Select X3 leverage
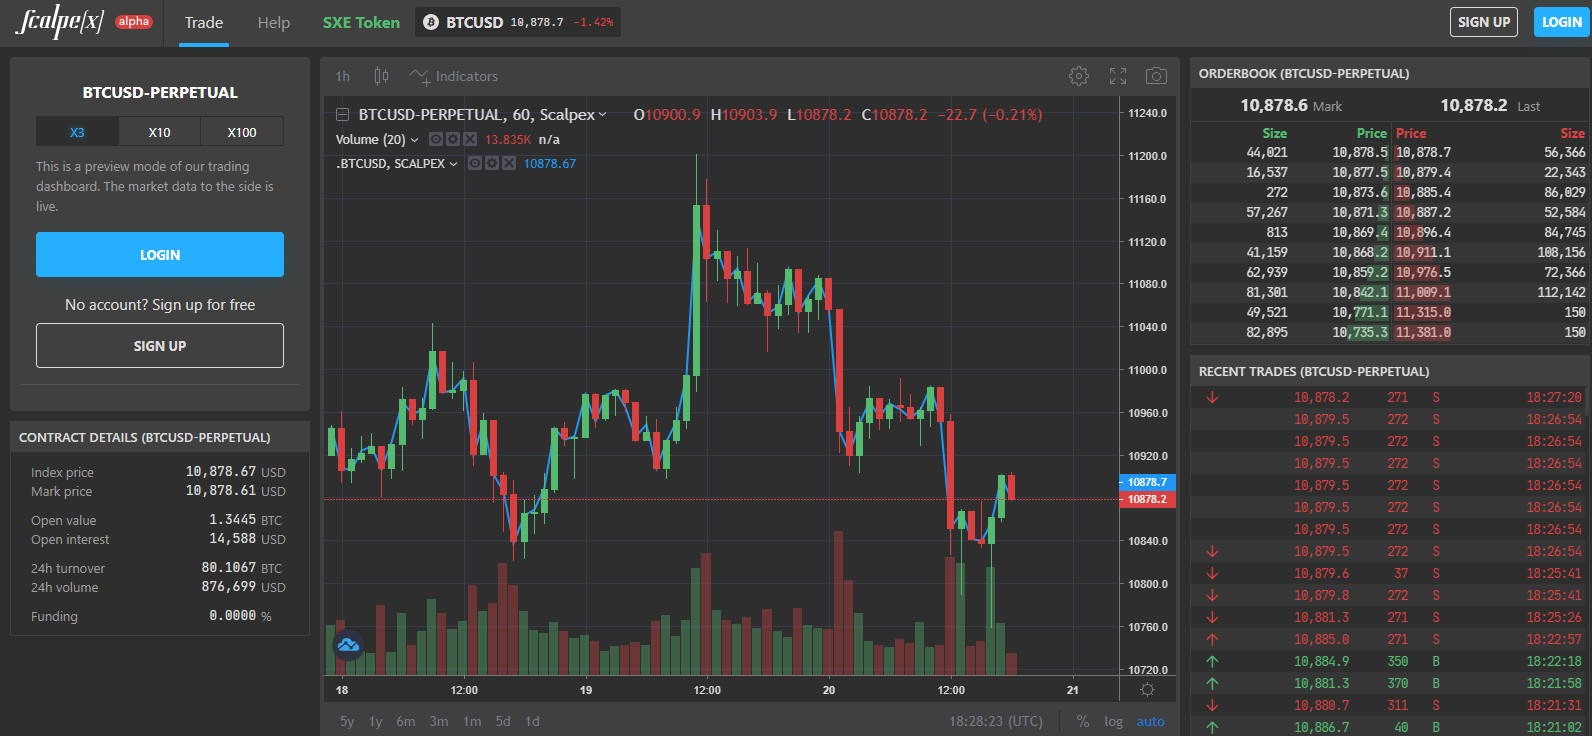The height and width of the screenshot is (736, 1592). click(x=77, y=132)
